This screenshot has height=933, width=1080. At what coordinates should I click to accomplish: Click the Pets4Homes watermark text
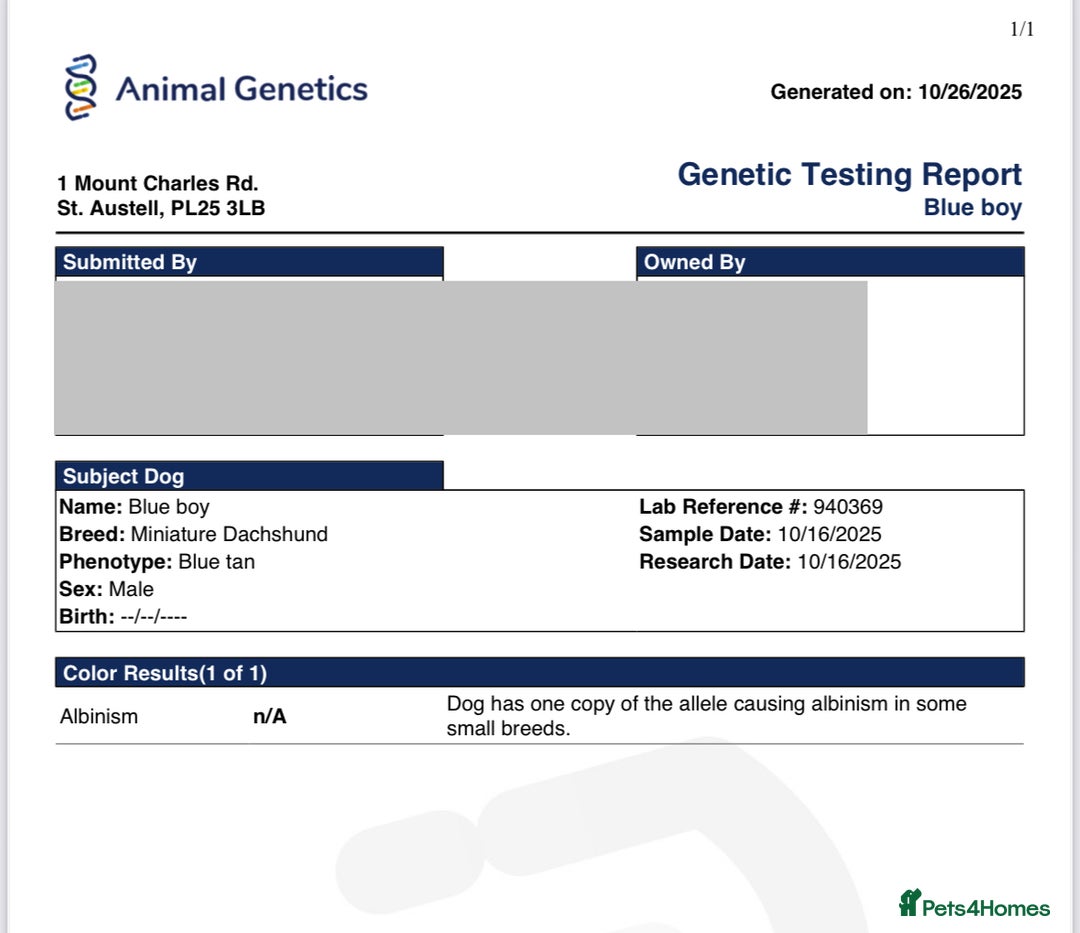click(985, 909)
